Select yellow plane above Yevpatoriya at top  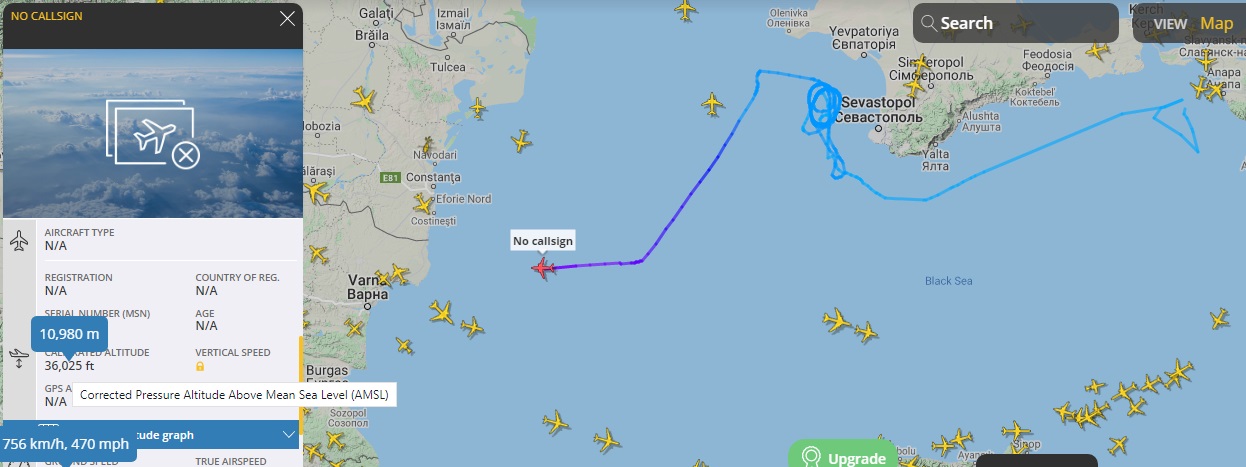pos(685,10)
